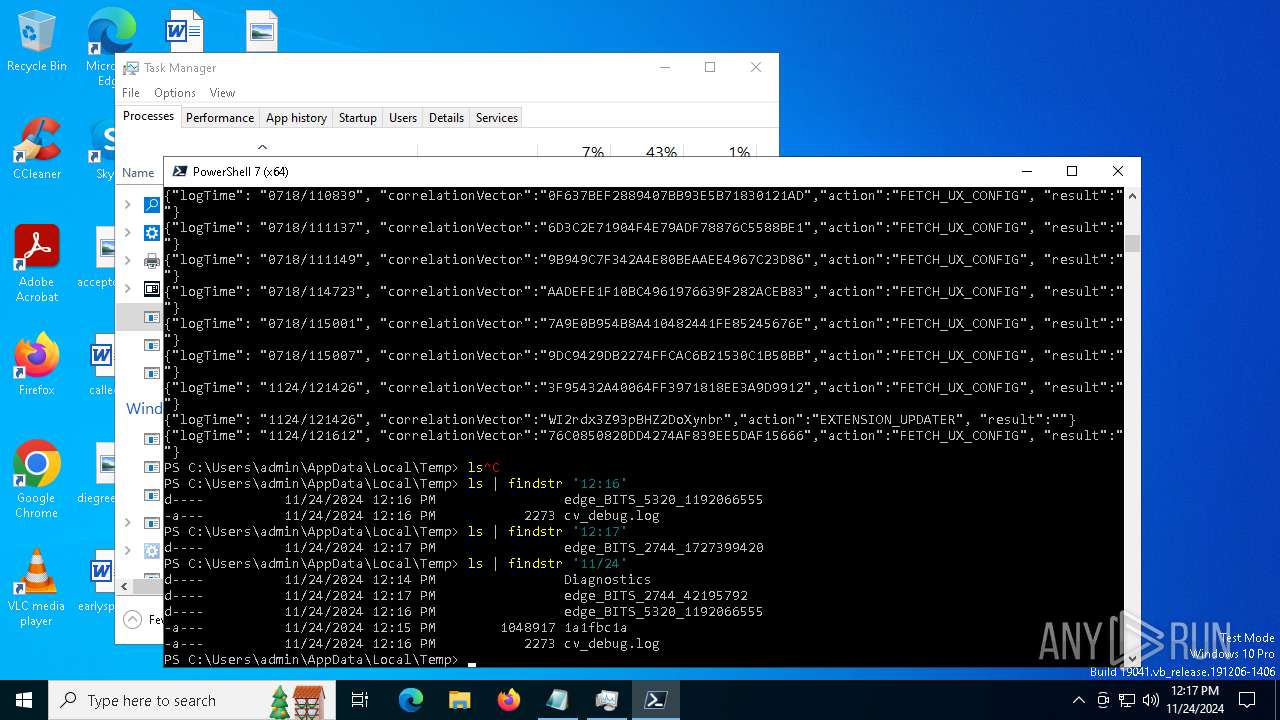The height and width of the screenshot is (720, 1280).
Task: Select the printer process icon in Task Manager
Action: 152,261
